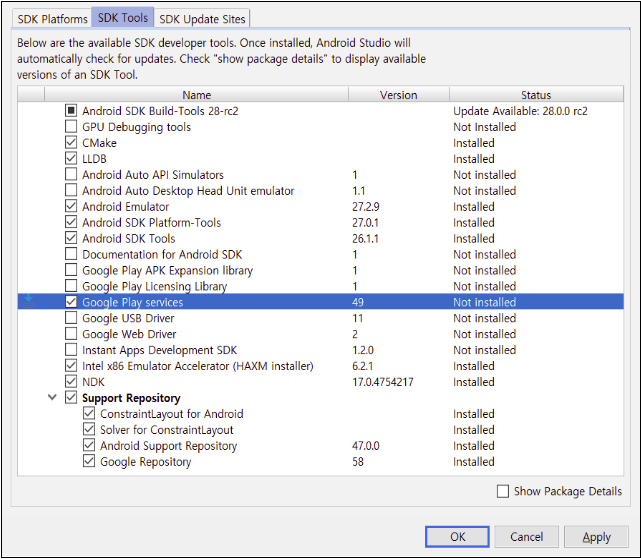Check Documentation for Android SDK checkbox

pyautogui.click(x=71, y=254)
